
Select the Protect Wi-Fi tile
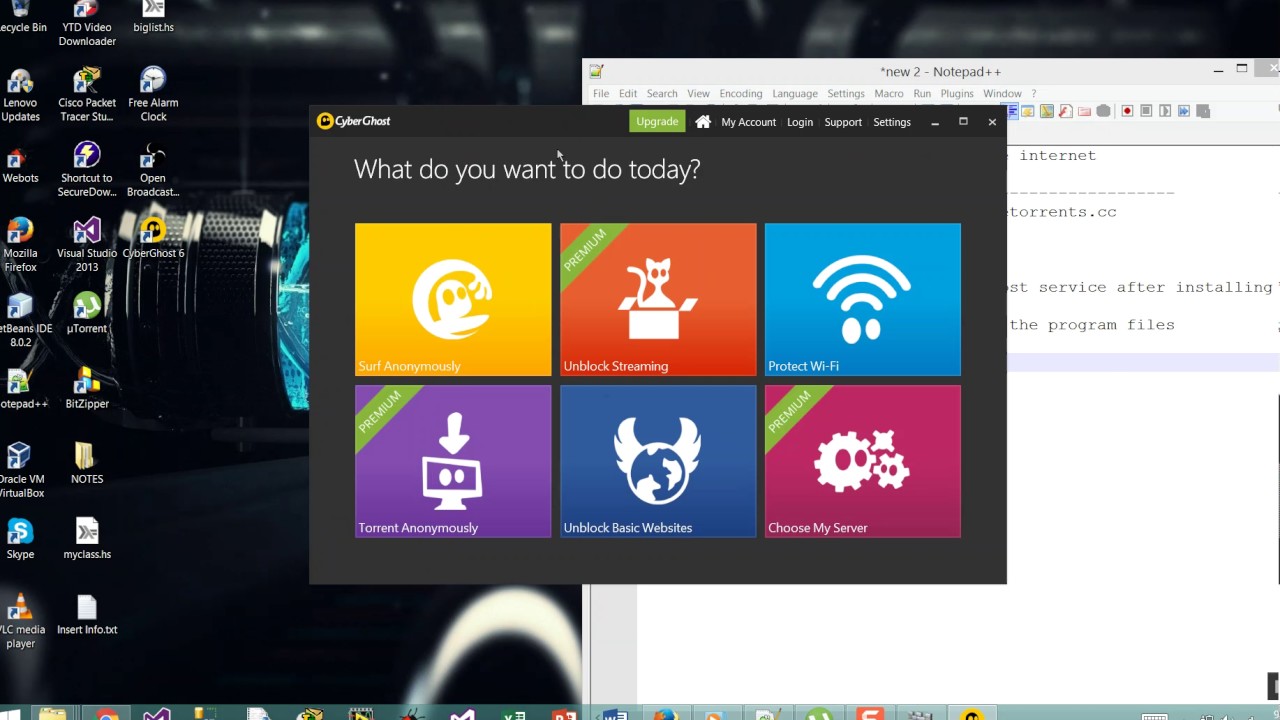[x=863, y=299]
